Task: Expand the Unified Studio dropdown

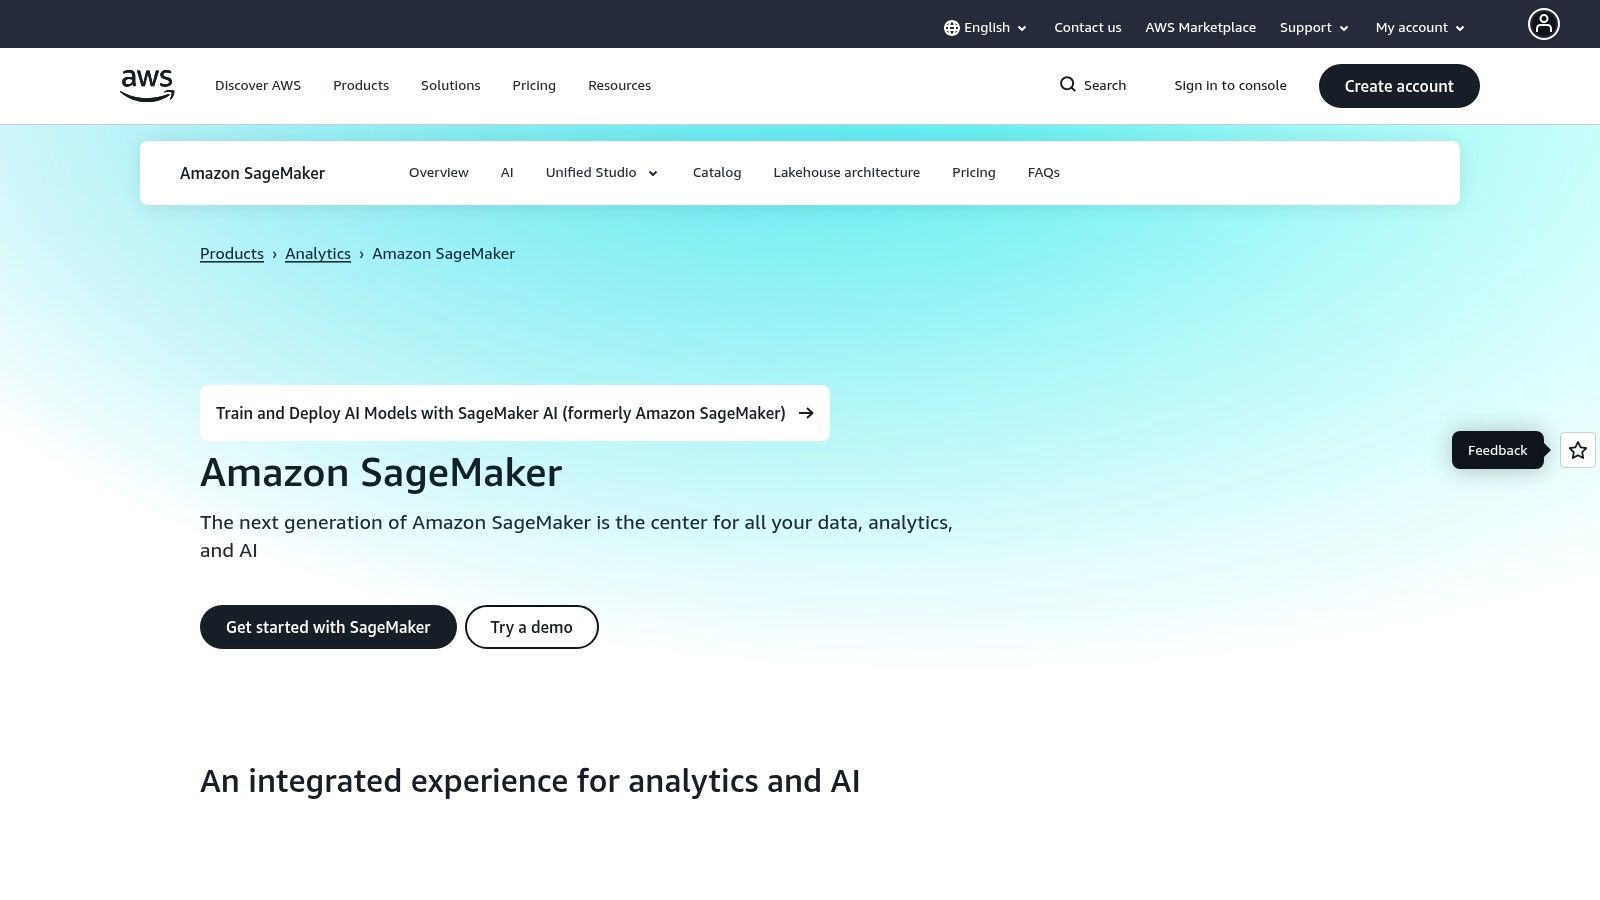Action: tap(601, 172)
